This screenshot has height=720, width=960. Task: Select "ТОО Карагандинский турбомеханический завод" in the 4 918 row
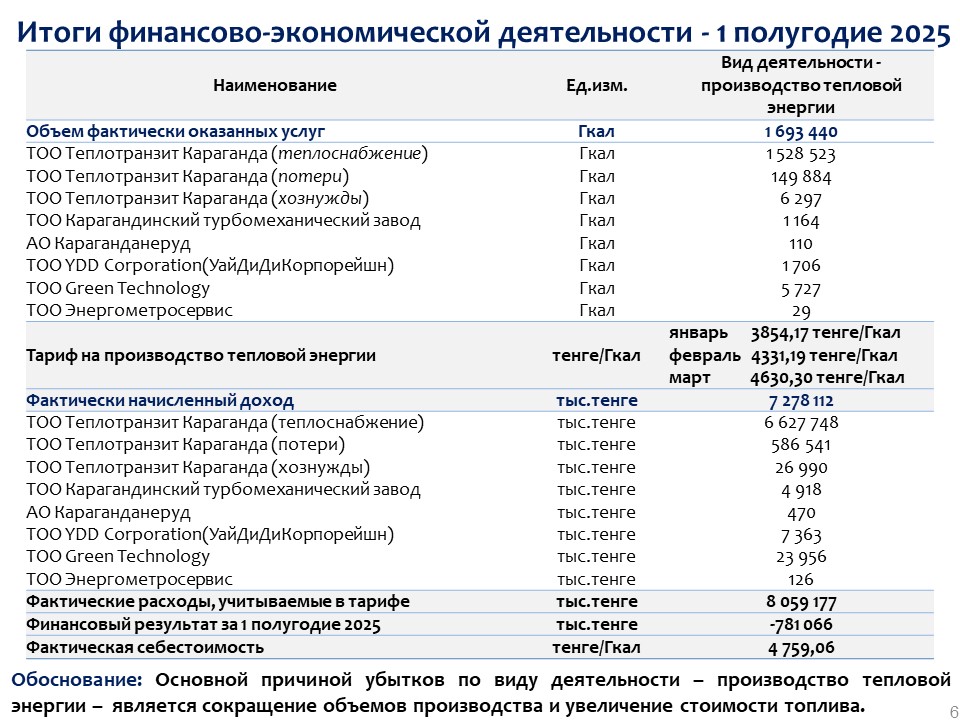click(x=223, y=490)
